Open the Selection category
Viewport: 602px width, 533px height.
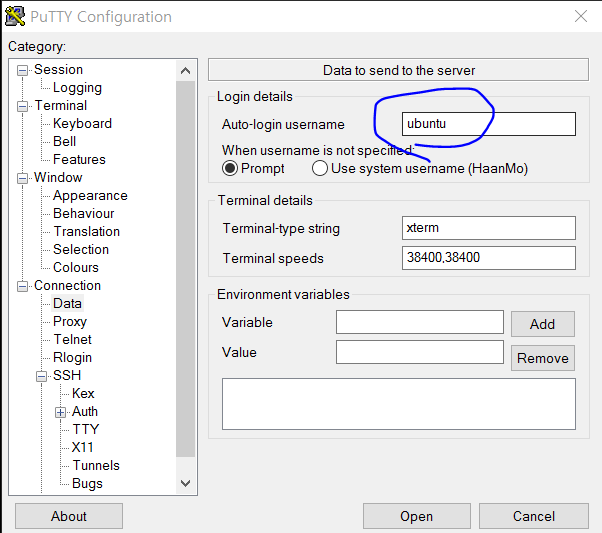(x=81, y=250)
